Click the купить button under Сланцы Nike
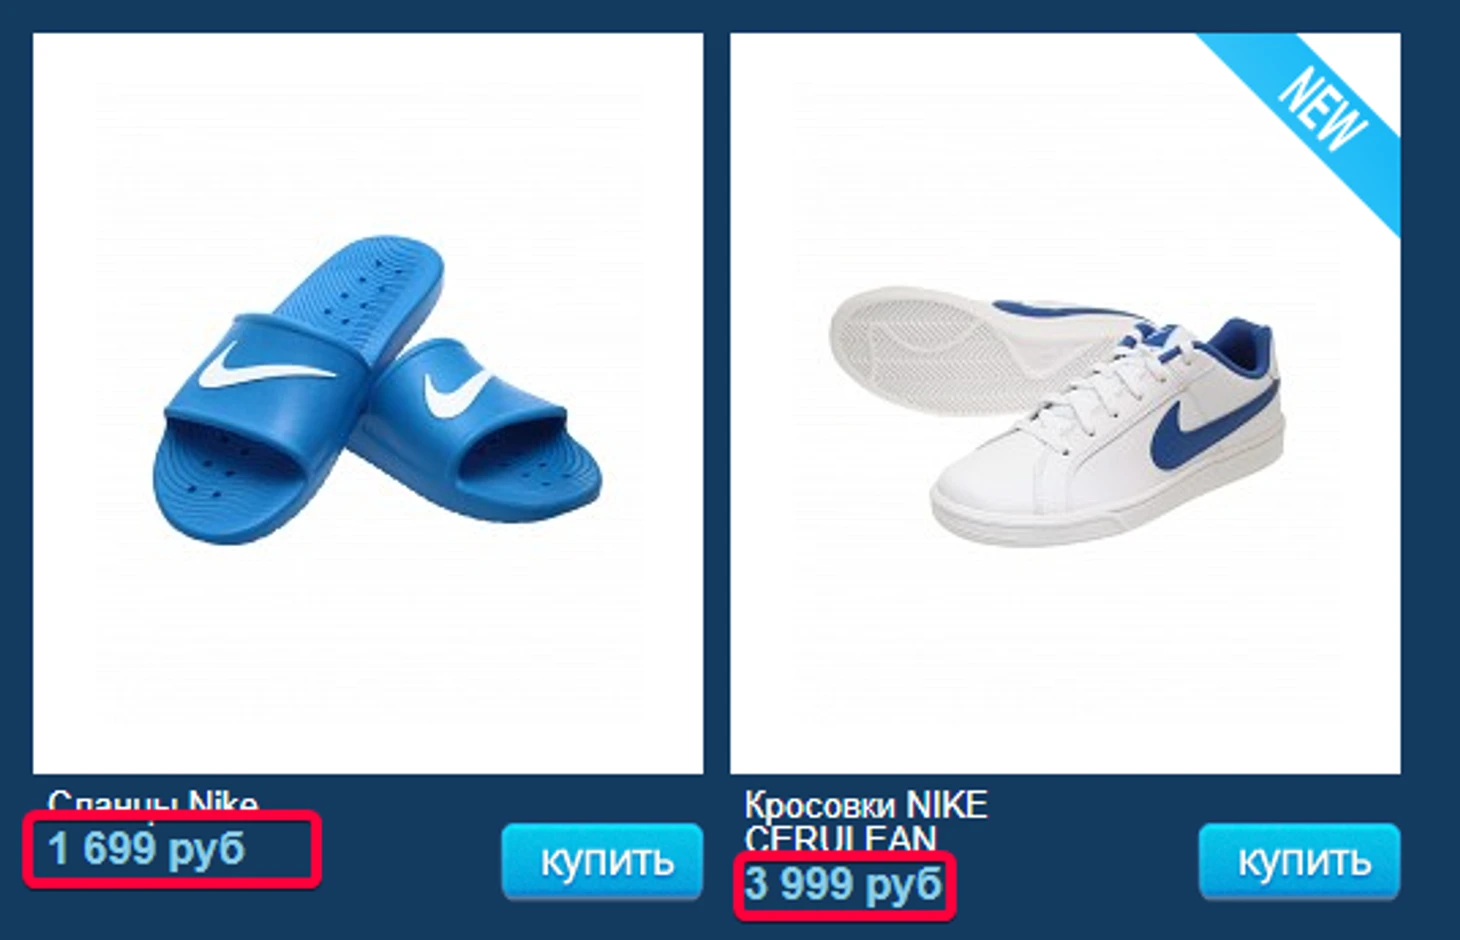Viewport: 1460px width, 940px height. click(x=602, y=860)
